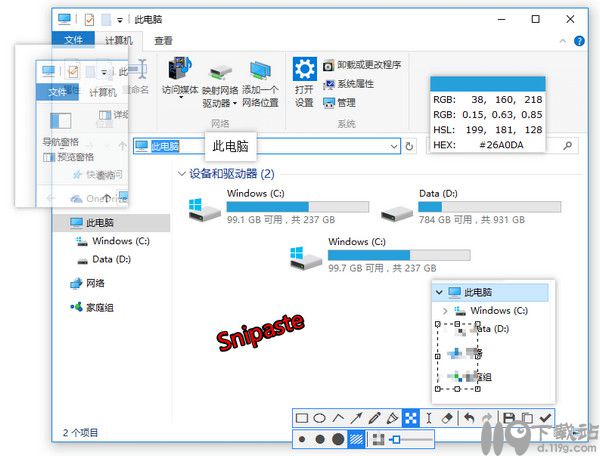Open settings via 打开设置 gear

pos(305,69)
